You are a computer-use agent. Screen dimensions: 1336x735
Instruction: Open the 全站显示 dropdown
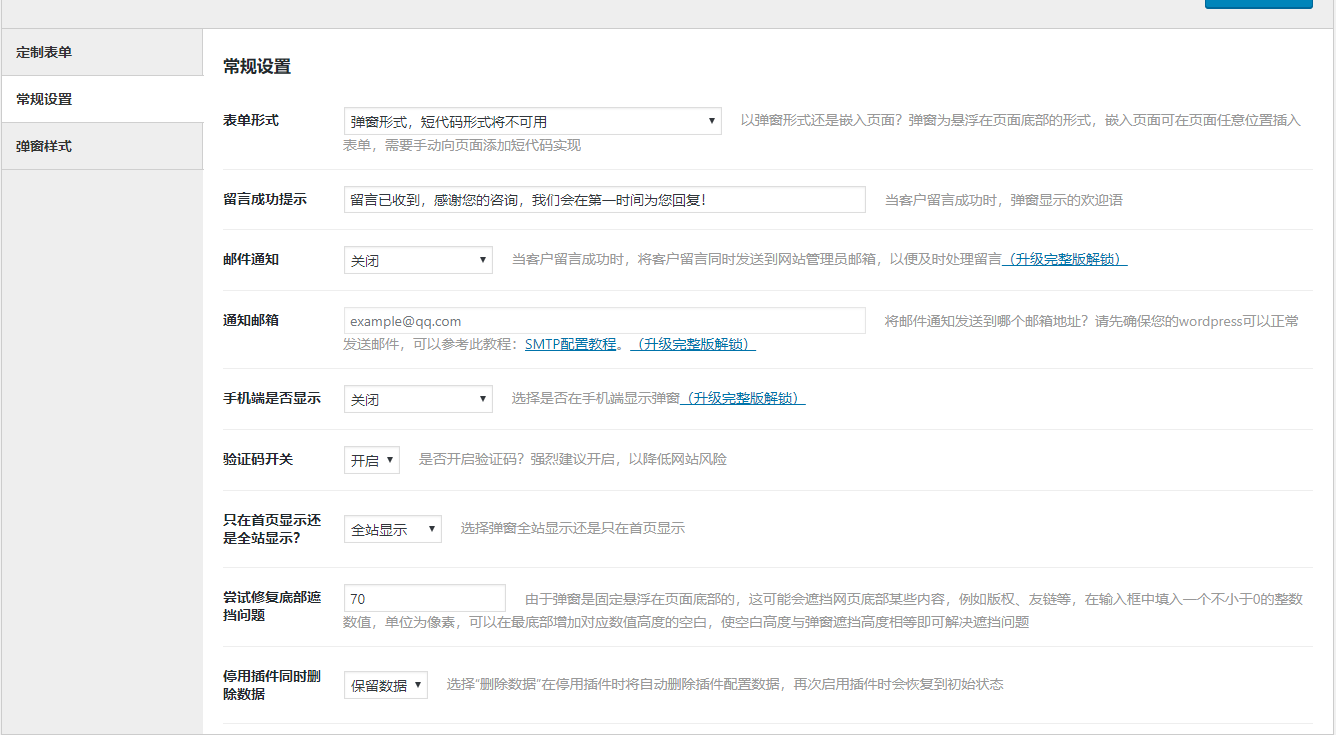click(x=392, y=529)
